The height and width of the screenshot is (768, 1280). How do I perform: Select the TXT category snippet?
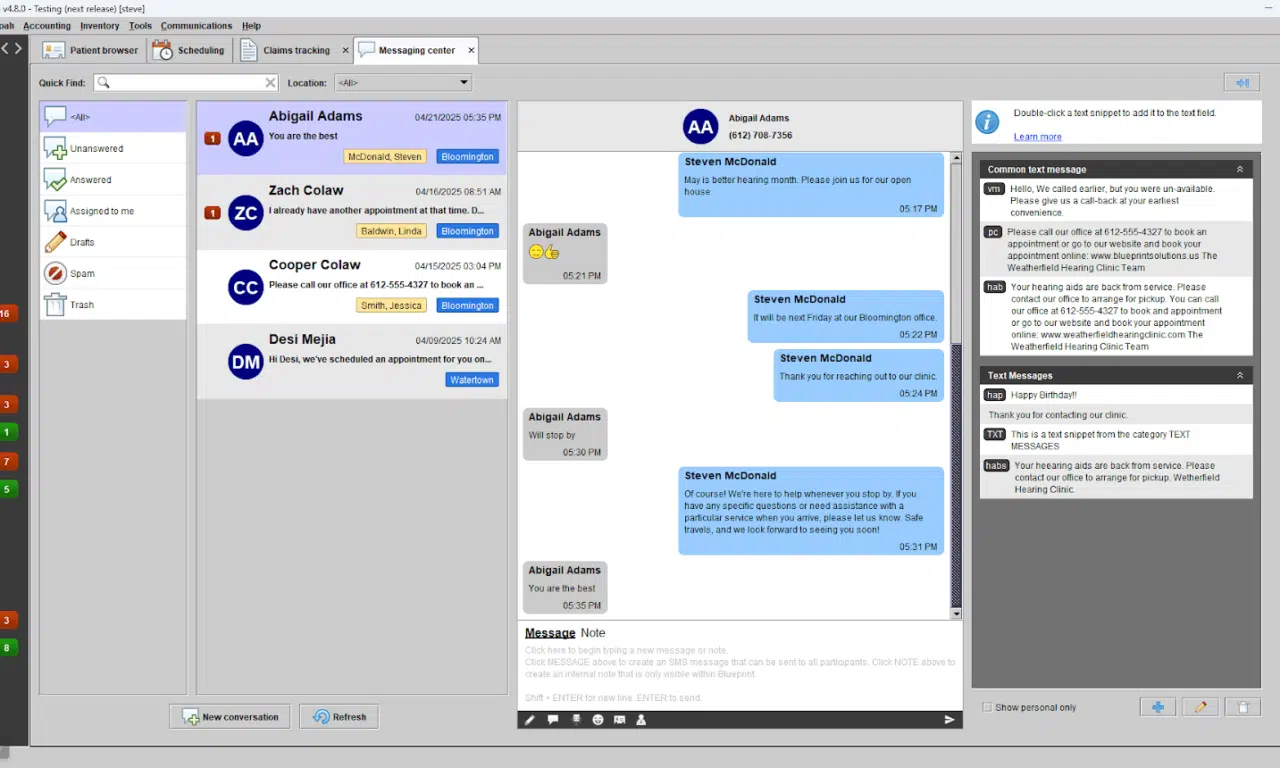1116,440
